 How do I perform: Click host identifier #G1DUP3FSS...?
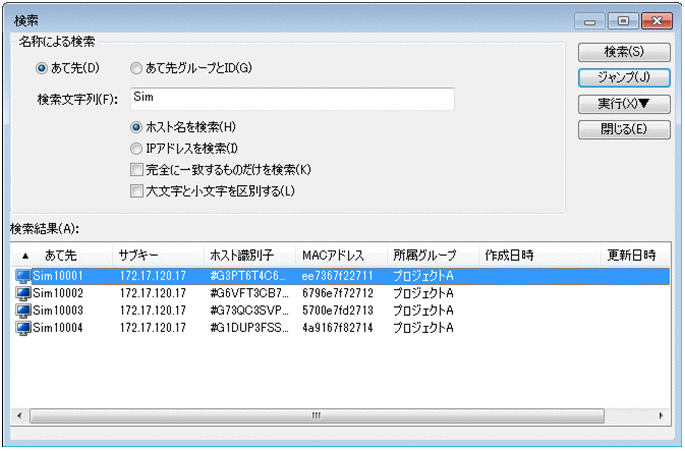pyautogui.click(x=249, y=328)
